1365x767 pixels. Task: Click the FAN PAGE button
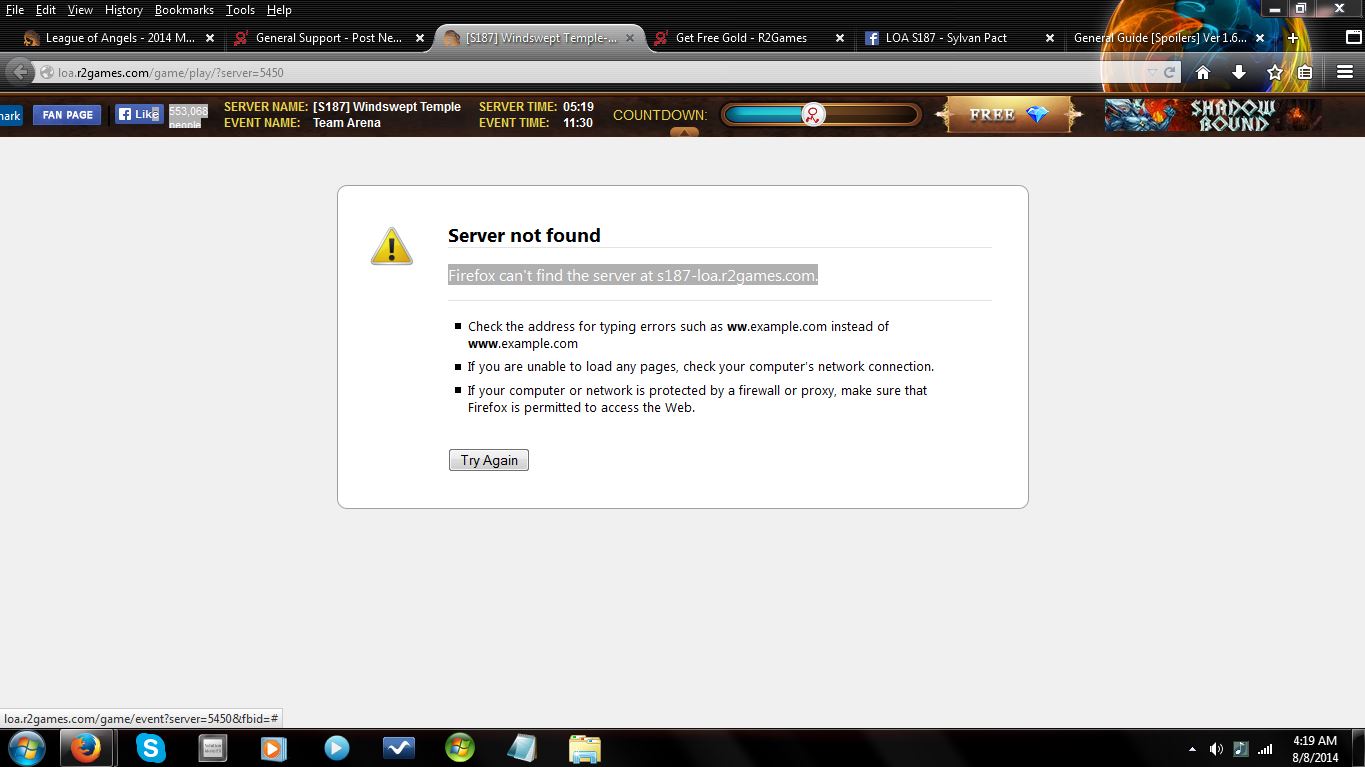coord(68,115)
